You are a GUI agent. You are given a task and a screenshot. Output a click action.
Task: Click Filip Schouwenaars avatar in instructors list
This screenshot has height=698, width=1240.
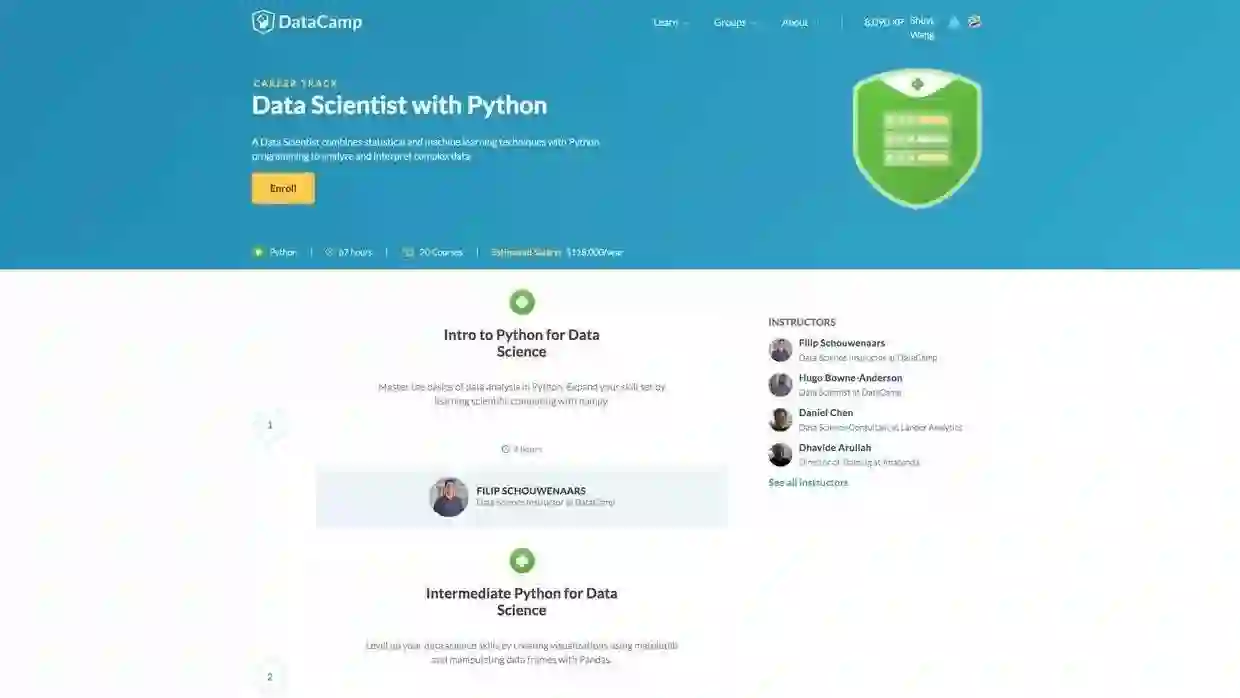point(780,350)
